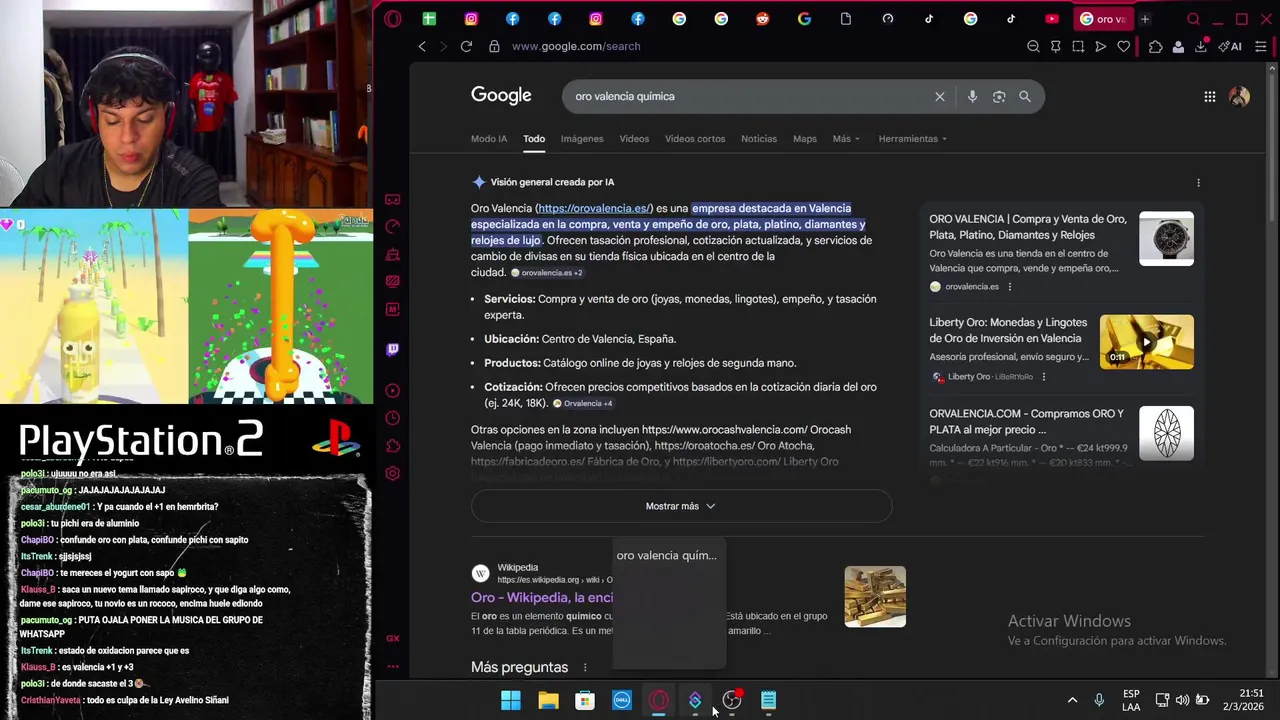This screenshot has width=1280, height=720.
Task: Bookmark page with the heart icon
Action: (1123, 46)
